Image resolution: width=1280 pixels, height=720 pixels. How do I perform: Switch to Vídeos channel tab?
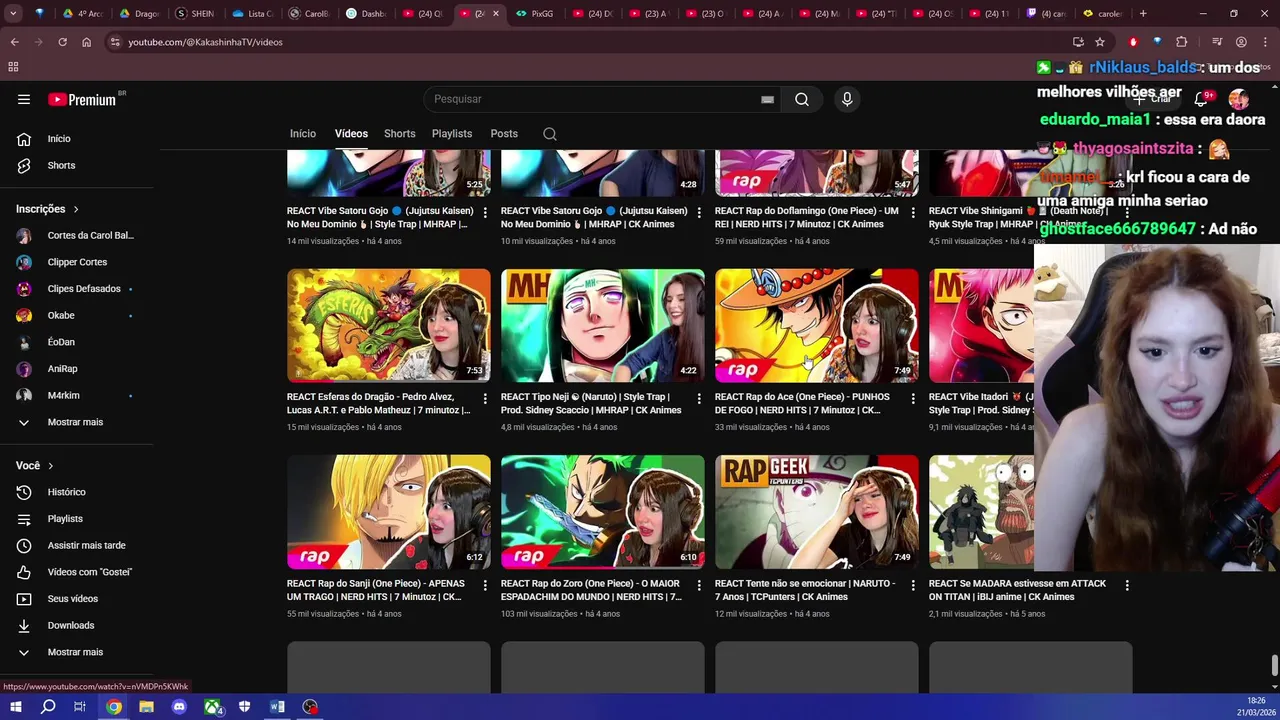(351, 134)
